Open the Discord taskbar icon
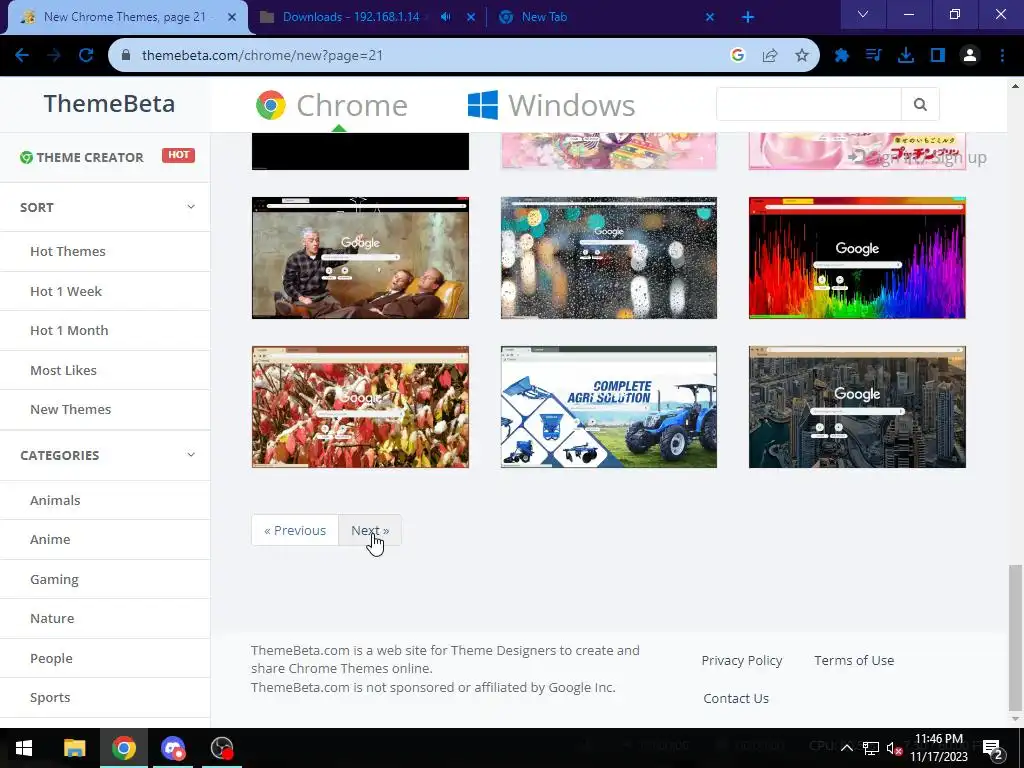The image size is (1024, 768). (173, 748)
